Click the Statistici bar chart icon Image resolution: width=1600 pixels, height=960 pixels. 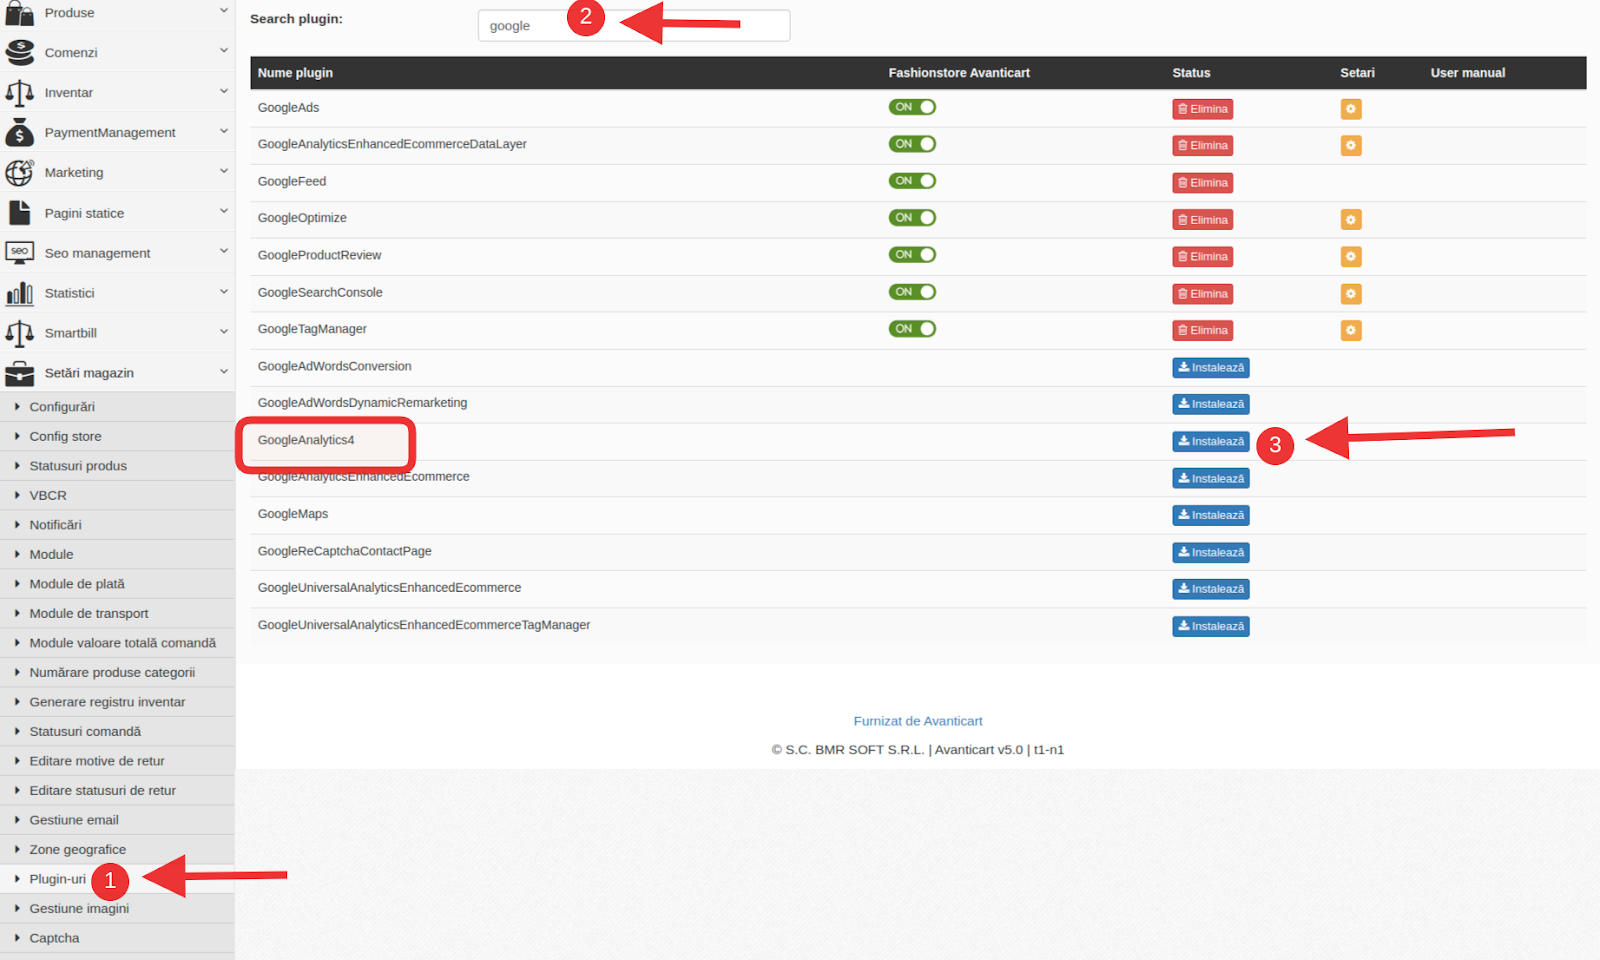pos(19,293)
